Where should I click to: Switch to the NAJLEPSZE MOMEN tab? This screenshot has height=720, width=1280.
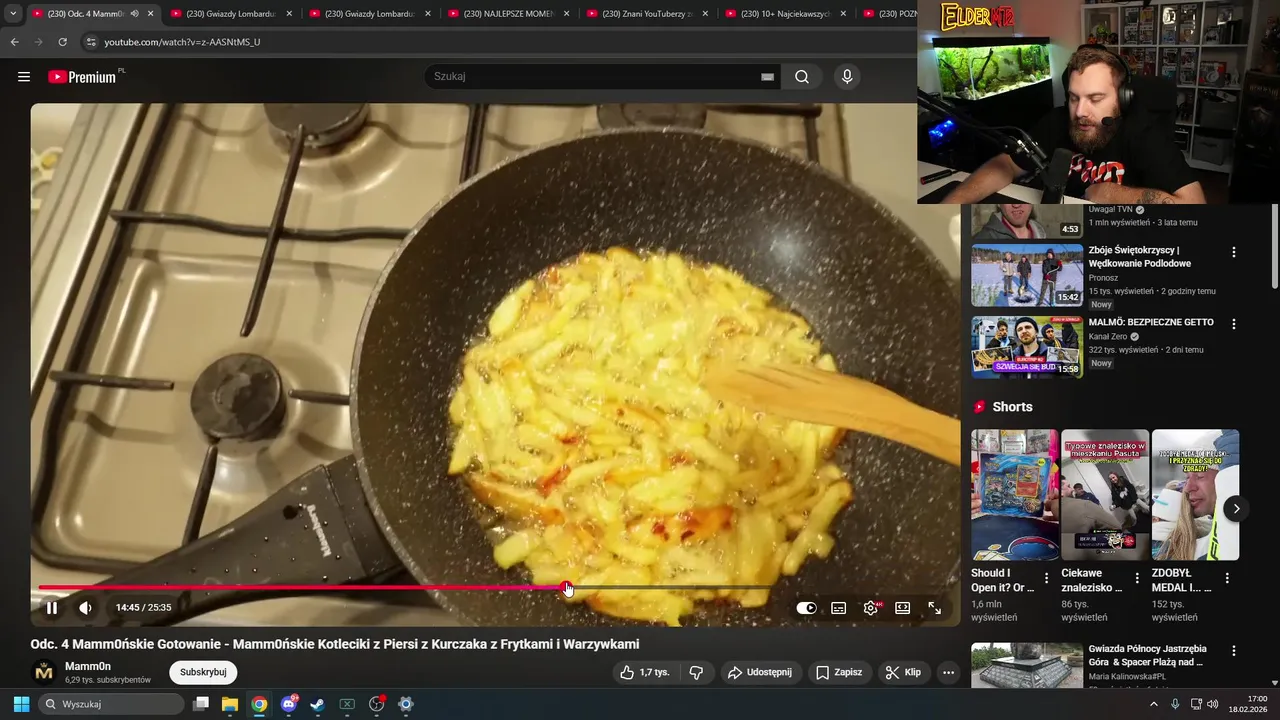click(x=508, y=14)
